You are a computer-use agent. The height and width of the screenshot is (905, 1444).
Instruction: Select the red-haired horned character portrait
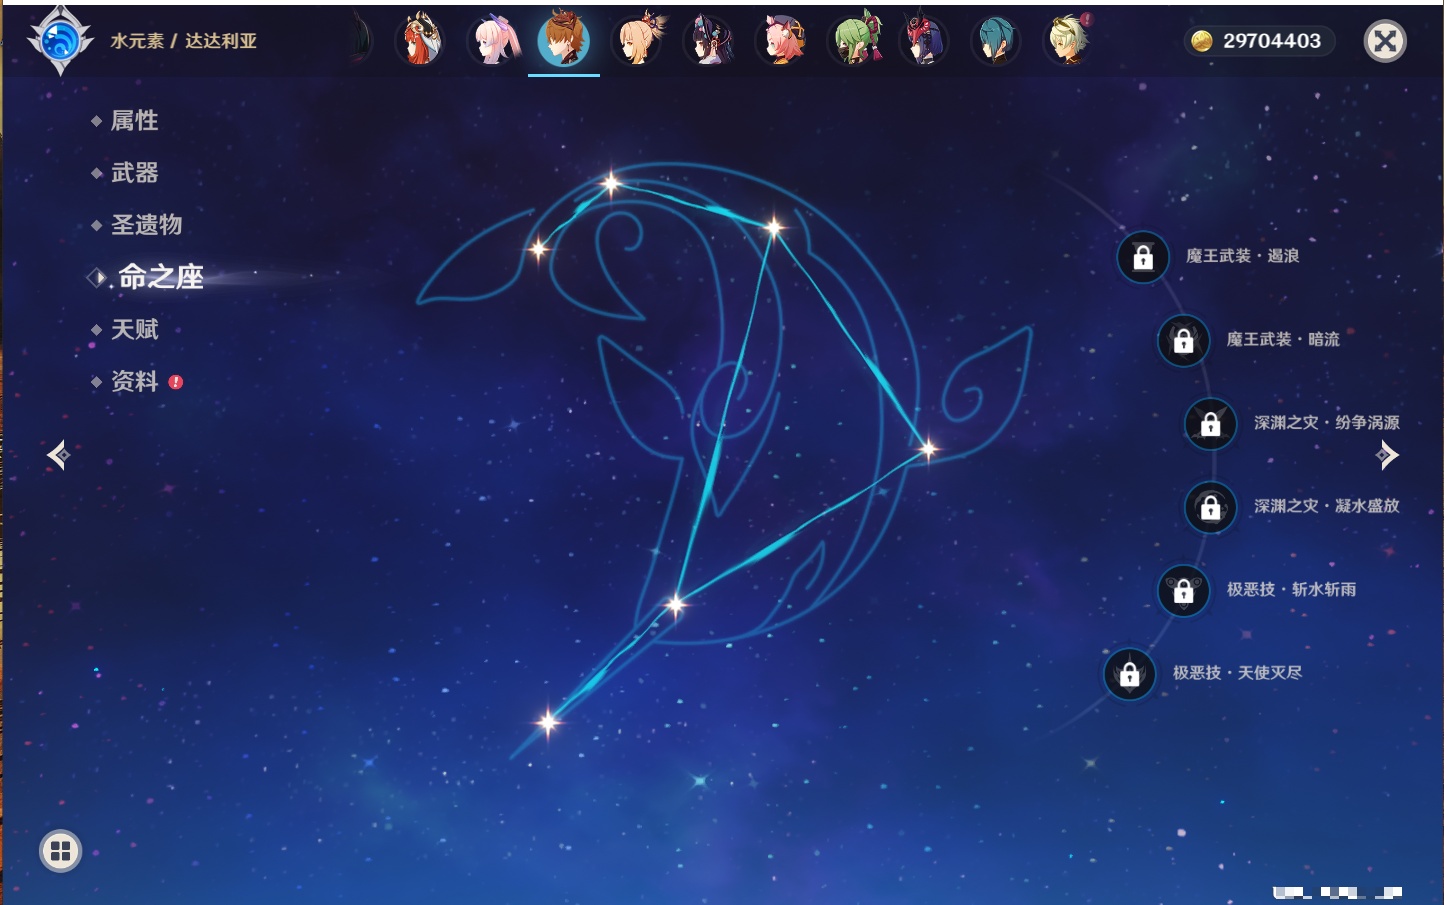[420, 41]
